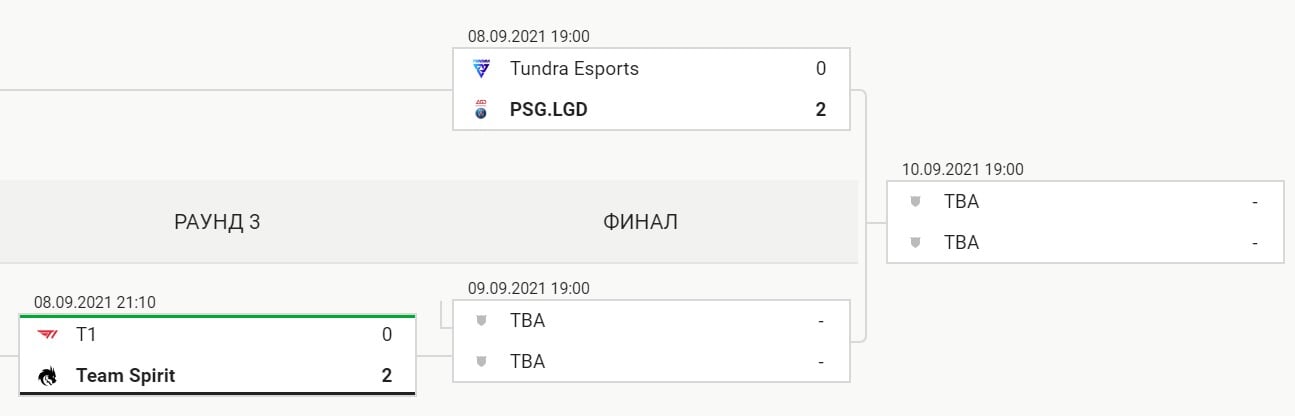Click the T1 red logo
1295x416 pixels.
(48, 335)
